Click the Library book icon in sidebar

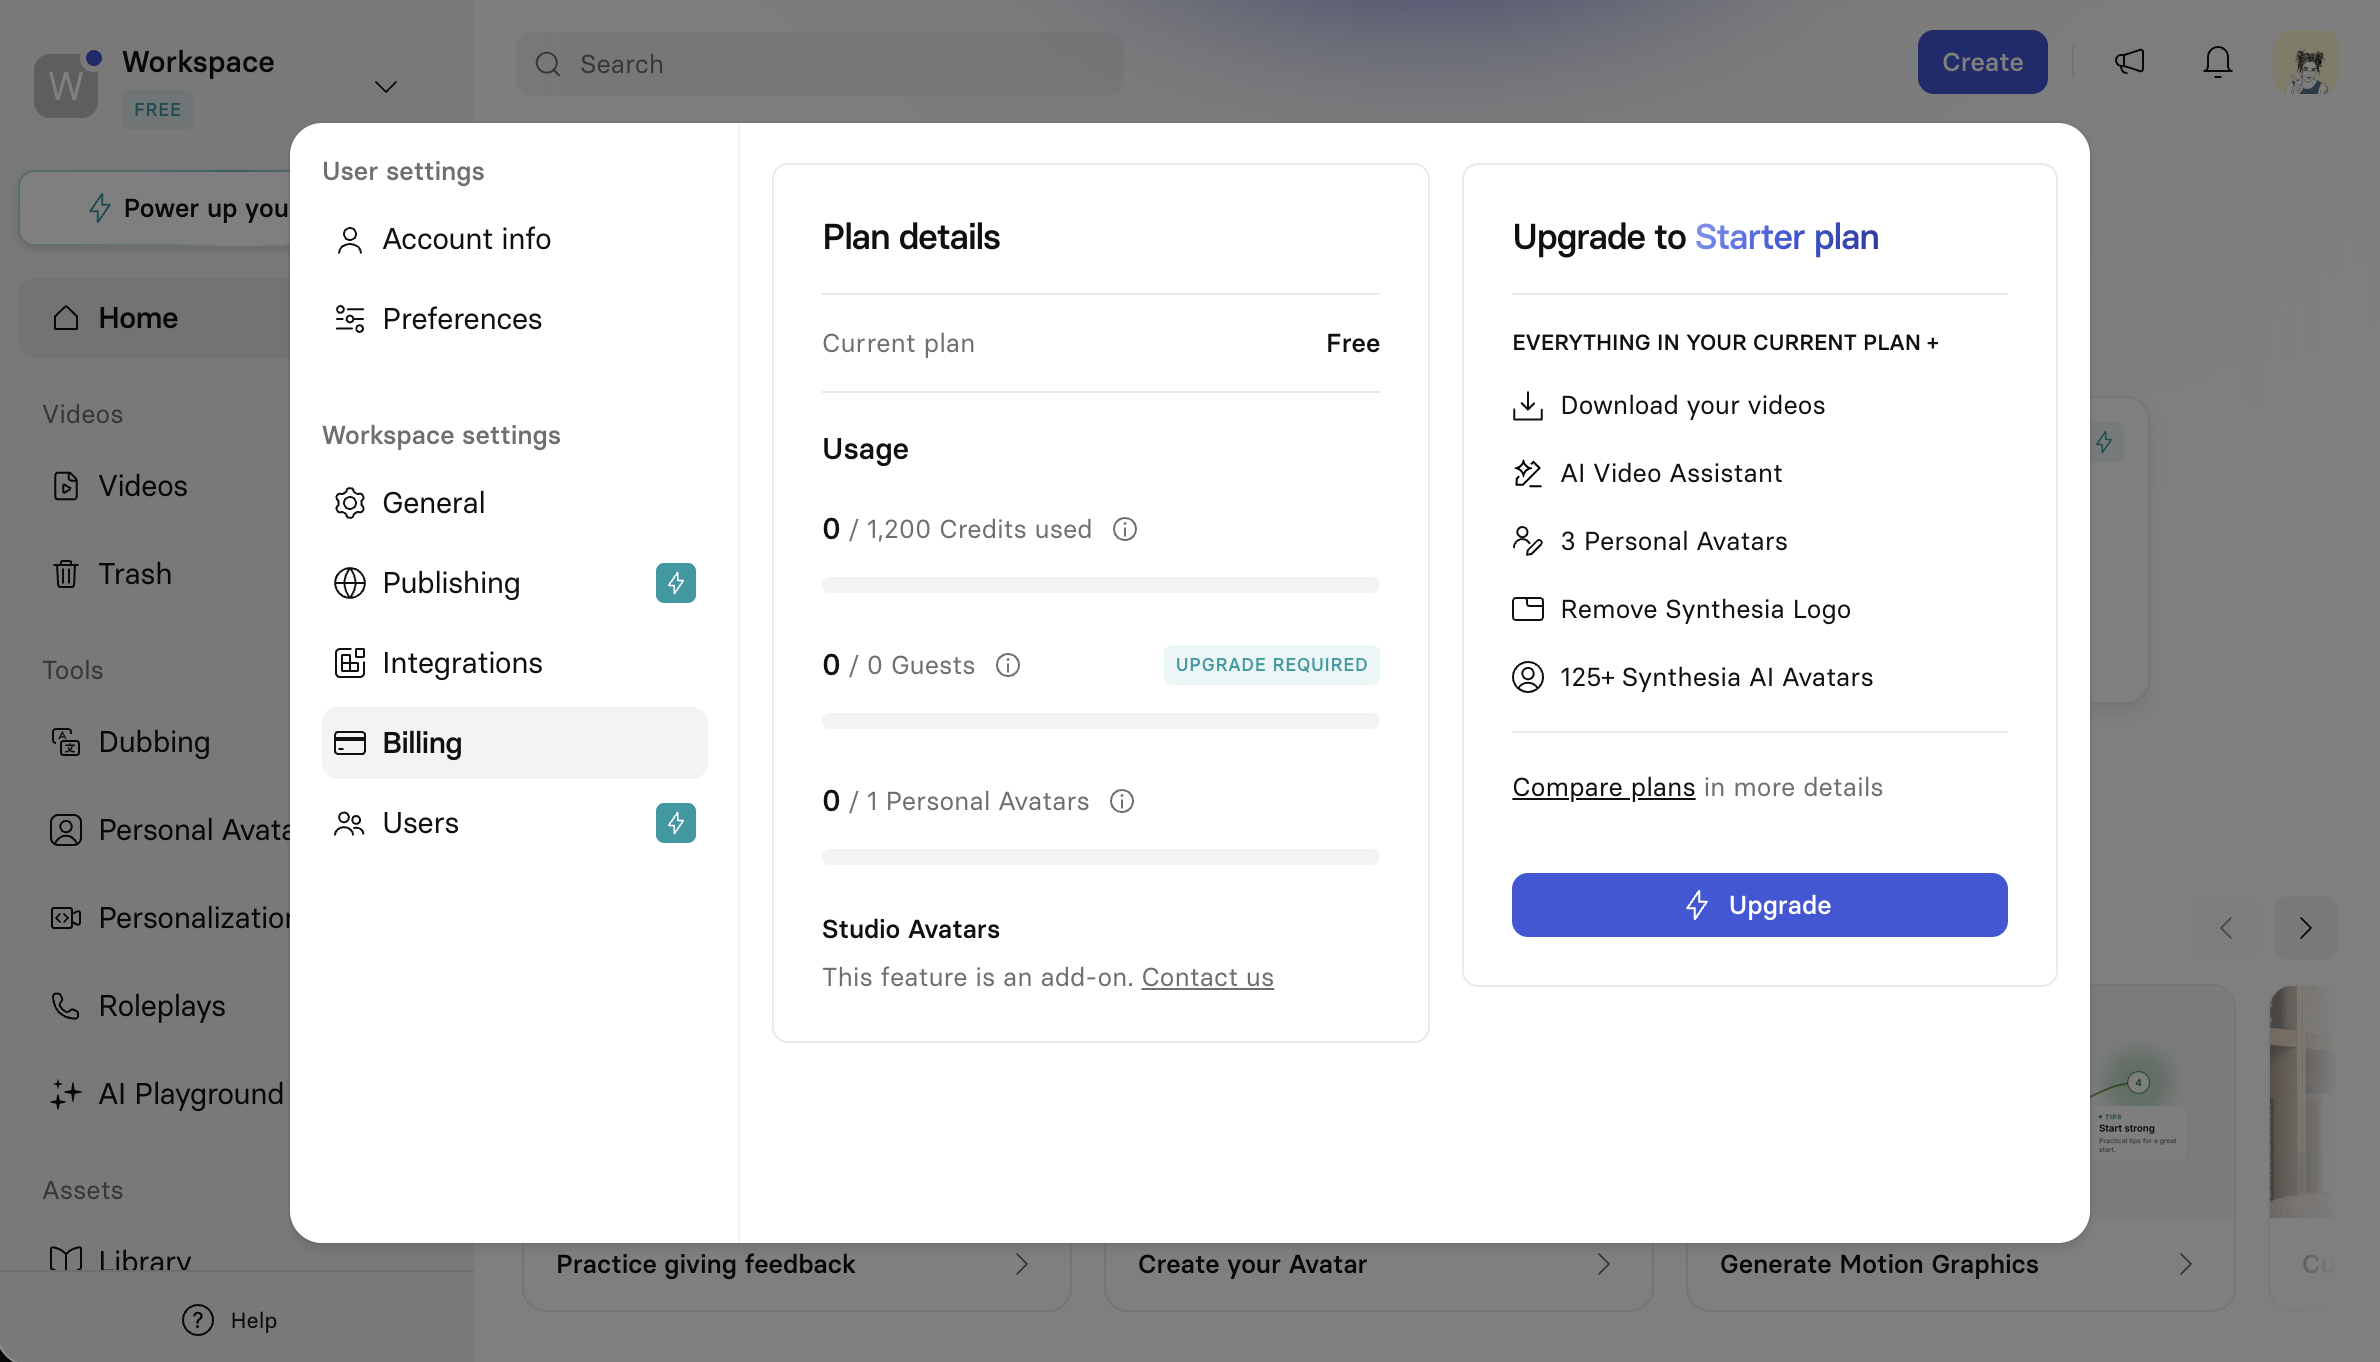click(x=66, y=1260)
